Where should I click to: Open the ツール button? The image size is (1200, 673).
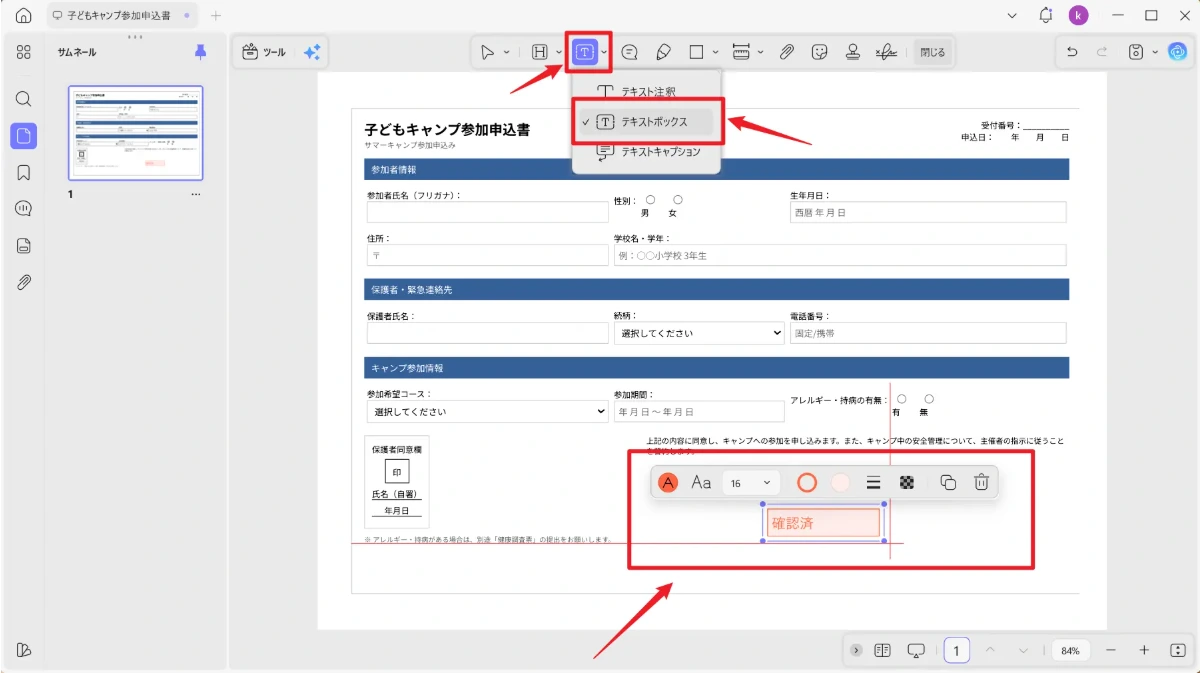[265, 52]
